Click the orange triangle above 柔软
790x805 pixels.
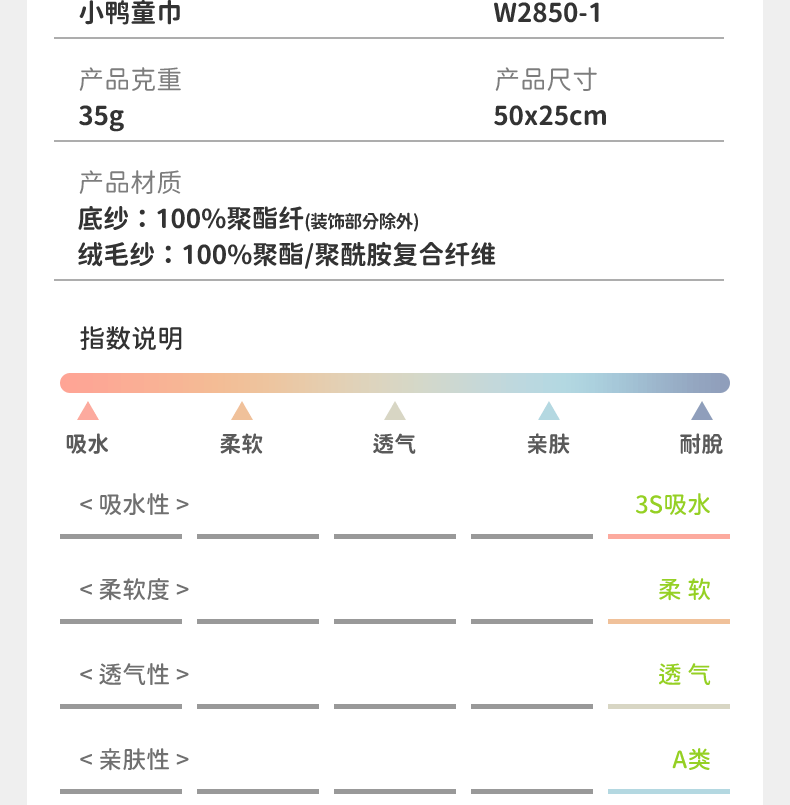242,411
